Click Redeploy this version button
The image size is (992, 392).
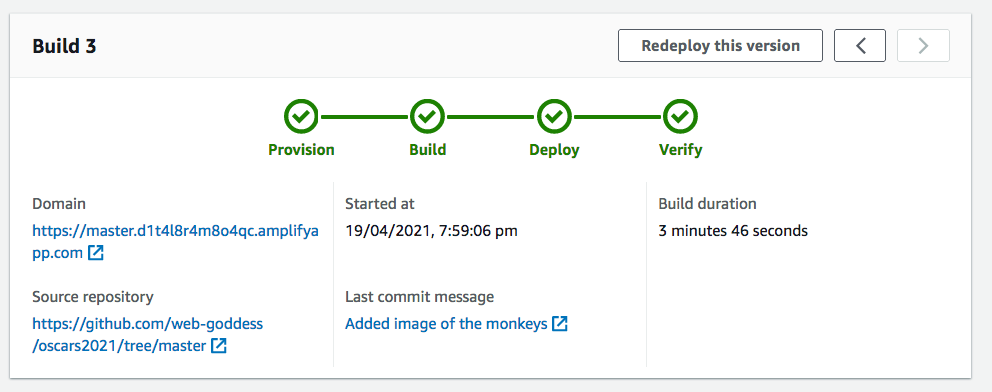[x=721, y=46]
